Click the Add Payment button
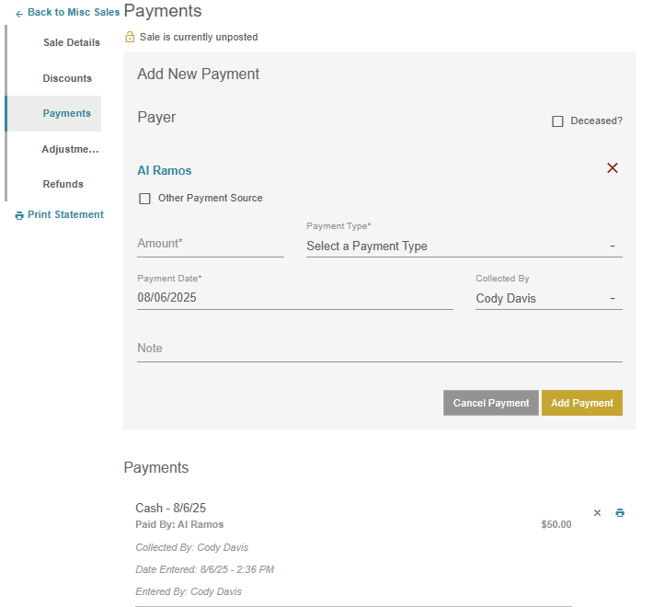653x607 pixels. (582, 403)
